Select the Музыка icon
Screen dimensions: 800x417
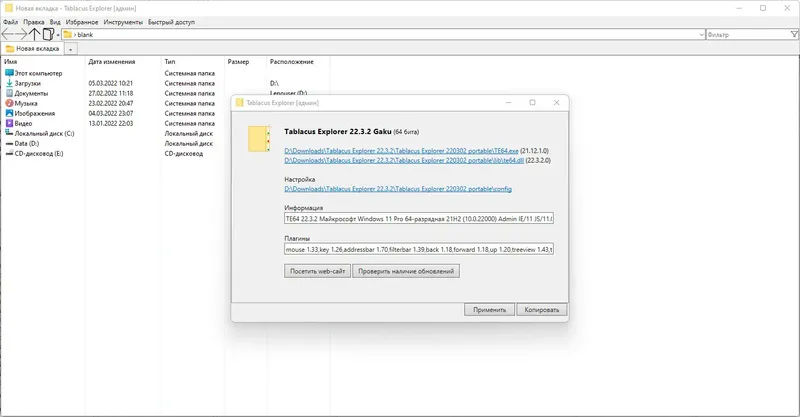click(9, 103)
